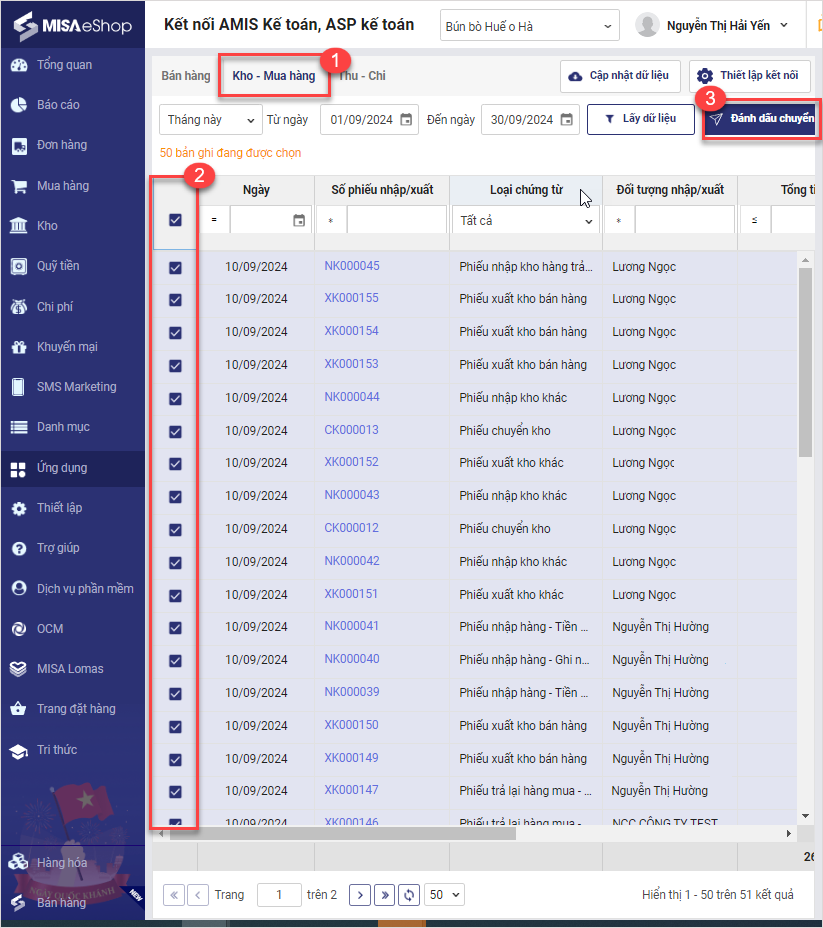The width and height of the screenshot is (823, 928).
Task: Open calendar picker for Đến ngày
Action: (566, 120)
